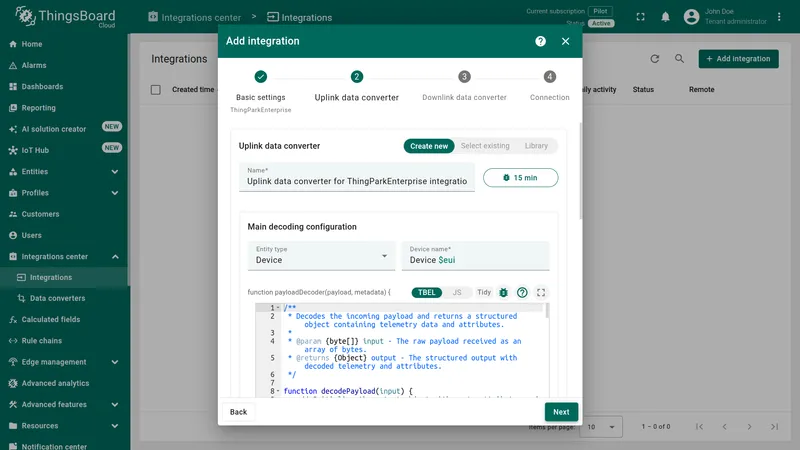This screenshot has width=800, height=450.
Task: Open items per page dropdown
Action: [602, 427]
